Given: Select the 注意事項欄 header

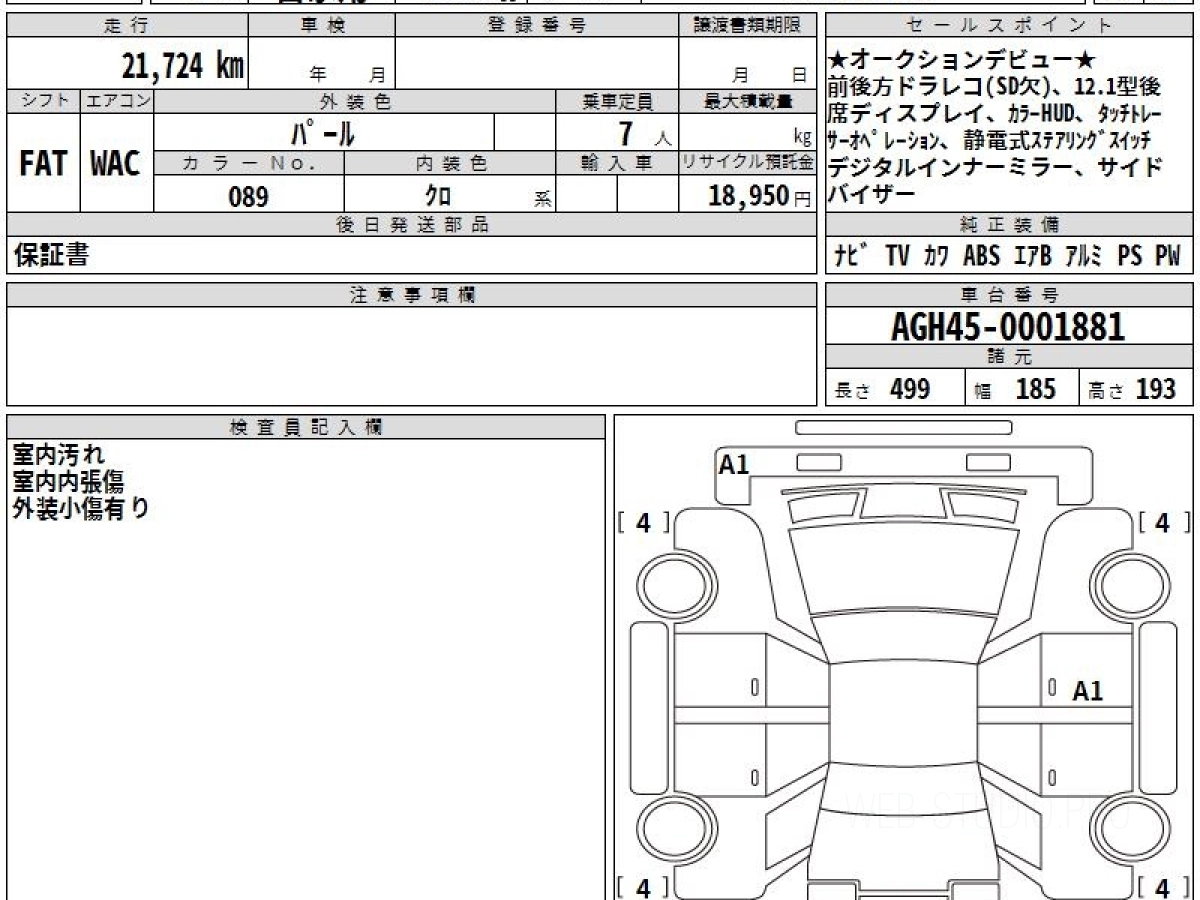Looking at the screenshot, I should [x=412, y=295].
